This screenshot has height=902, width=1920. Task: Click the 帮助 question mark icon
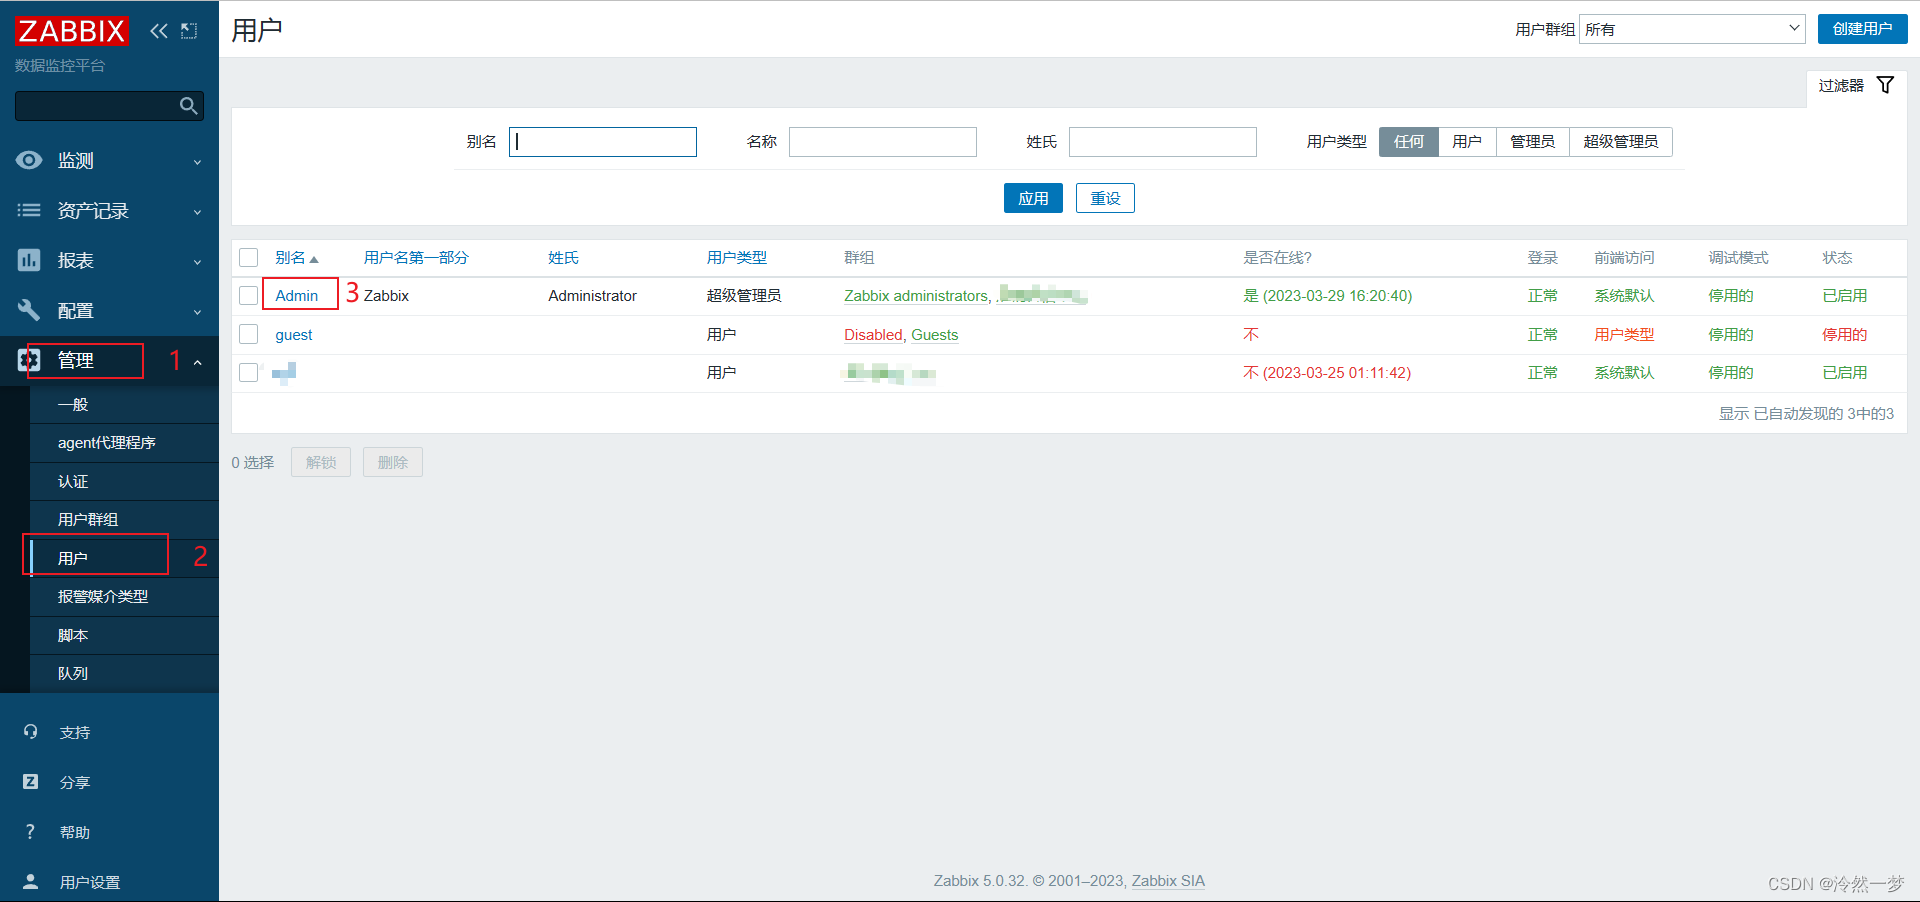(x=31, y=832)
